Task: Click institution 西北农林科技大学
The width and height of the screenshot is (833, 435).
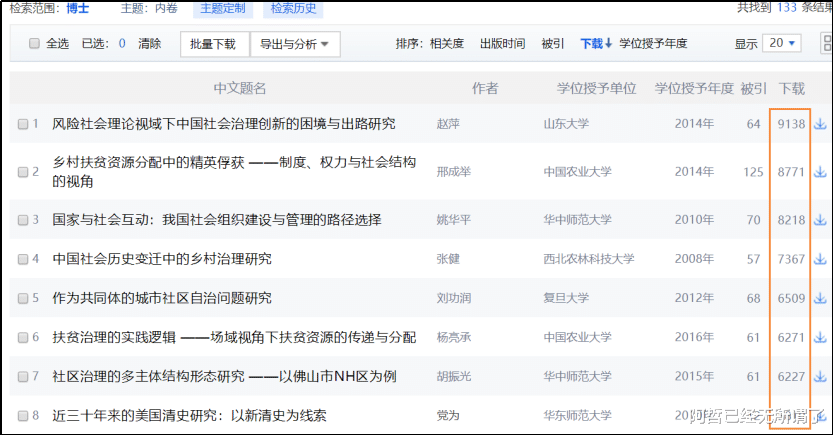Action: tap(589, 259)
